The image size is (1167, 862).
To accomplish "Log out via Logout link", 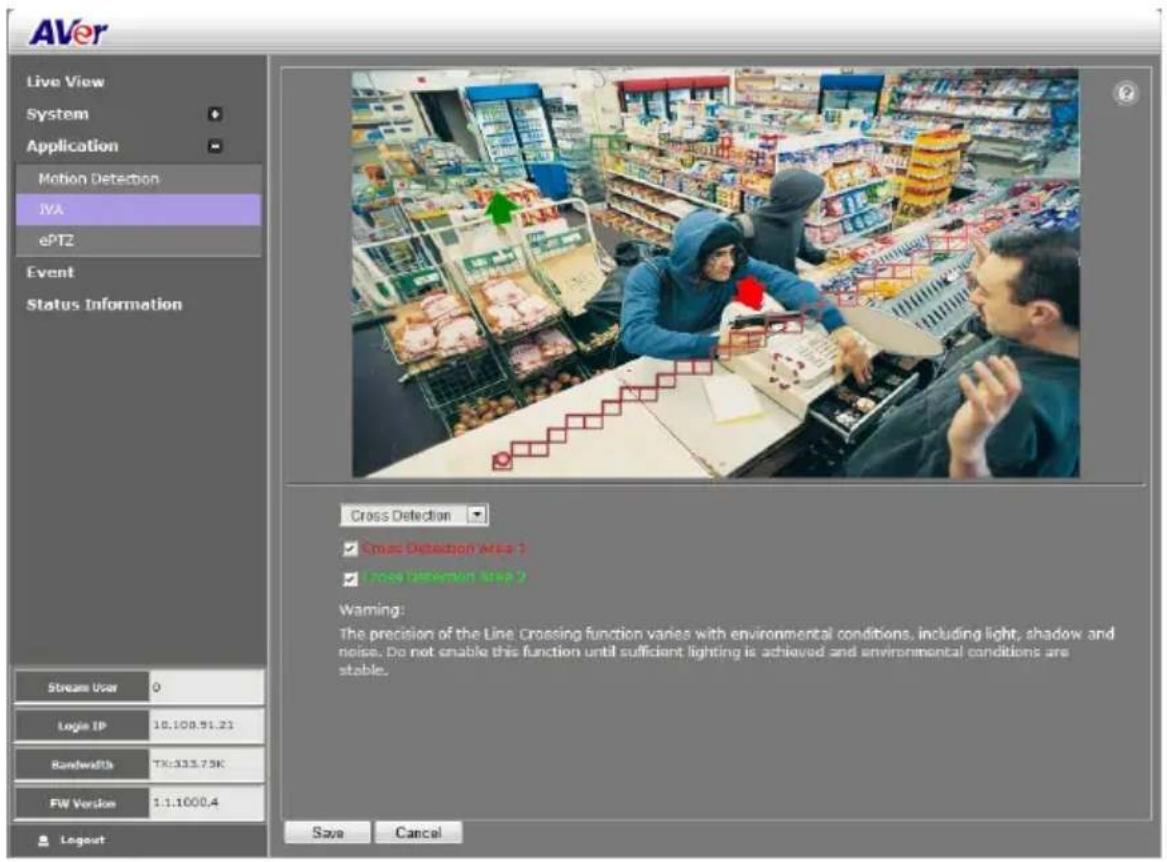I will (83, 840).
